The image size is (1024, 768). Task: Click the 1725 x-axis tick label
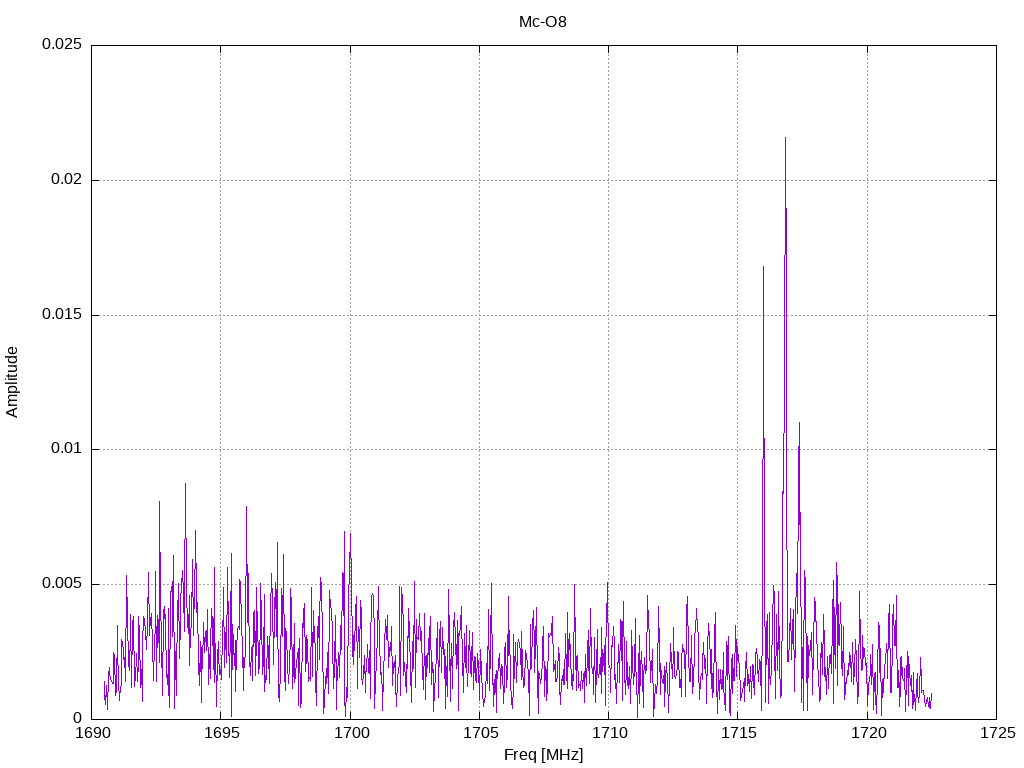(x=996, y=734)
